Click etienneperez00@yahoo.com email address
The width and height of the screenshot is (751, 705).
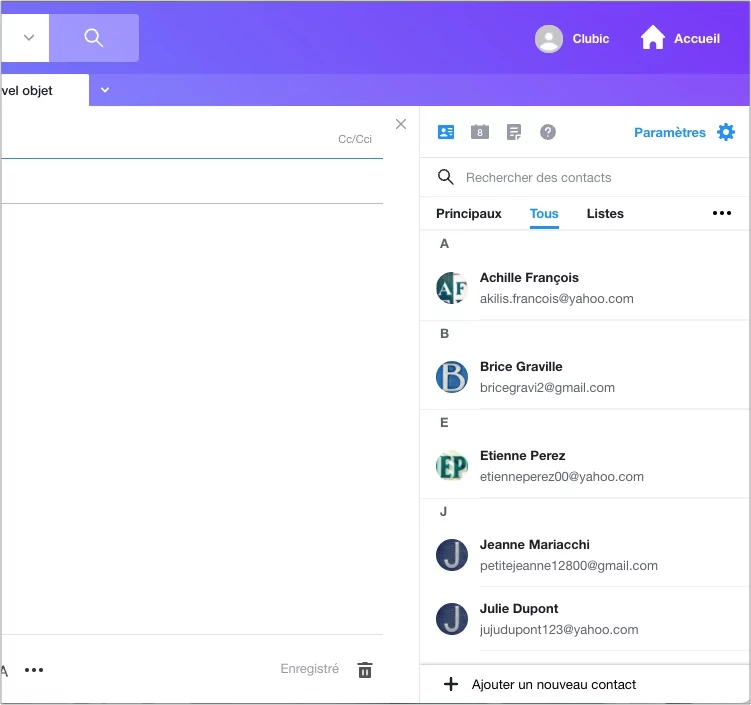point(562,477)
